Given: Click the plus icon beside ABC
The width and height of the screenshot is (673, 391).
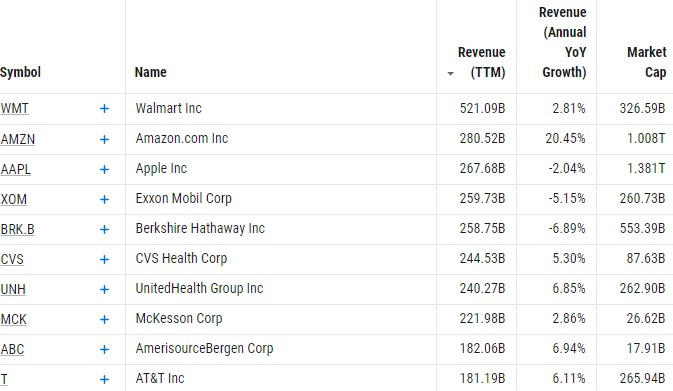Looking at the screenshot, I should 104,350.
